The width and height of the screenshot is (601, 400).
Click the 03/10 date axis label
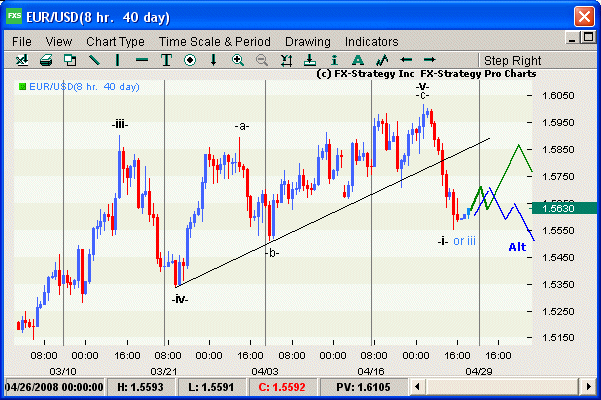click(x=63, y=372)
